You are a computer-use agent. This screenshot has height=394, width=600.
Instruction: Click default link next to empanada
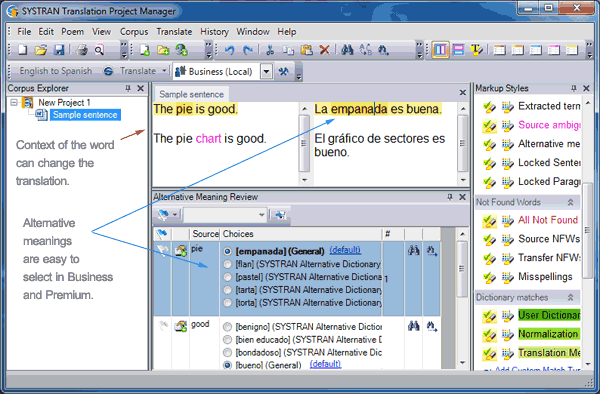(x=345, y=250)
